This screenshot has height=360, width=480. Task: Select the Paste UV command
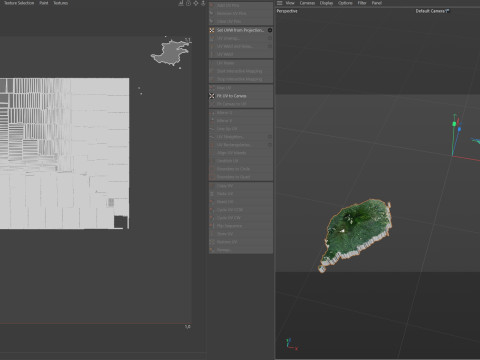click(241, 194)
